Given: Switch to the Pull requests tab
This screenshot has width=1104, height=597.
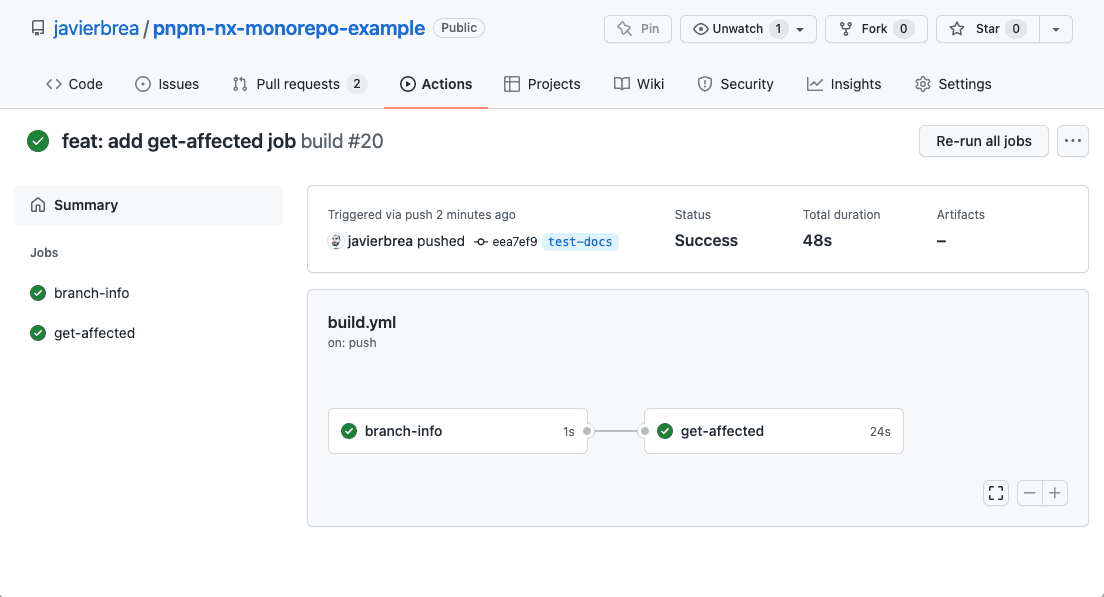Looking at the screenshot, I should click(x=299, y=84).
